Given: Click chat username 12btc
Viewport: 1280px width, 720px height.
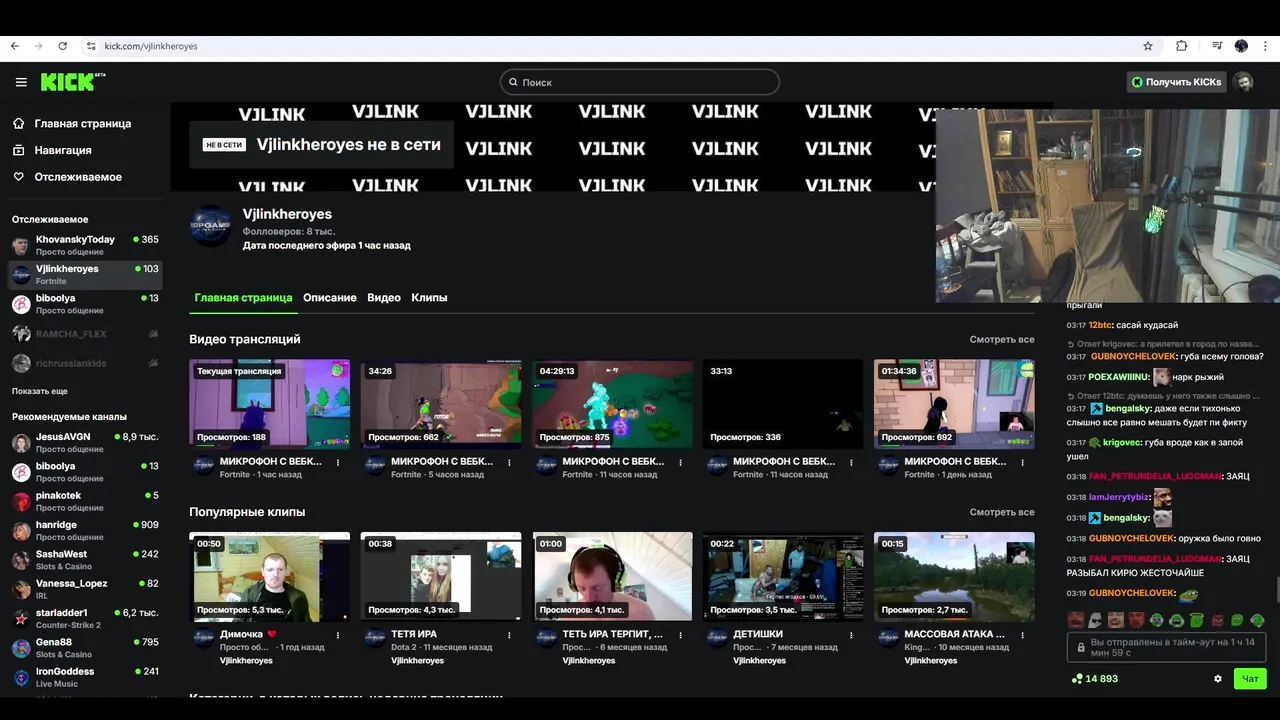Looking at the screenshot, I should click(x=1100, y=325).
